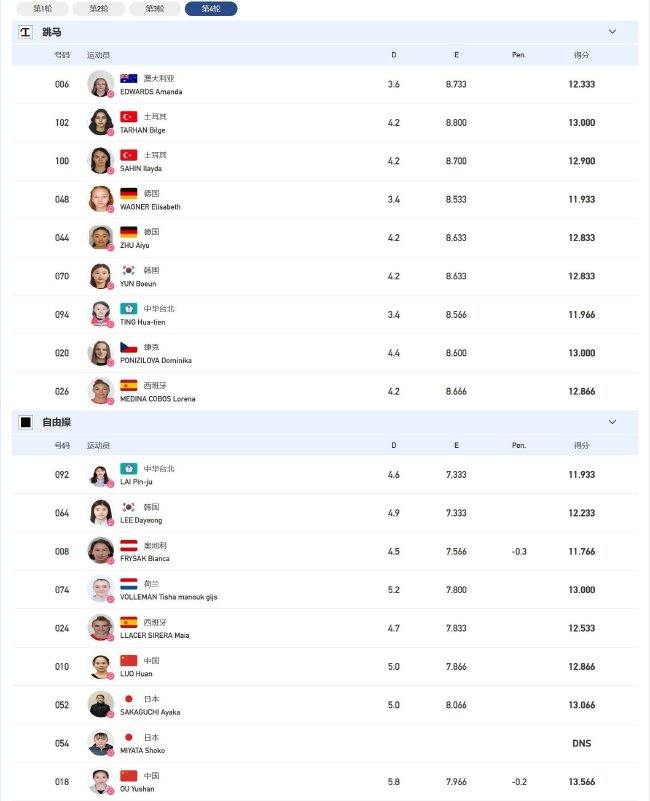
Task: Click the DNS result for MIYATA Shoko
Action: 581,743
